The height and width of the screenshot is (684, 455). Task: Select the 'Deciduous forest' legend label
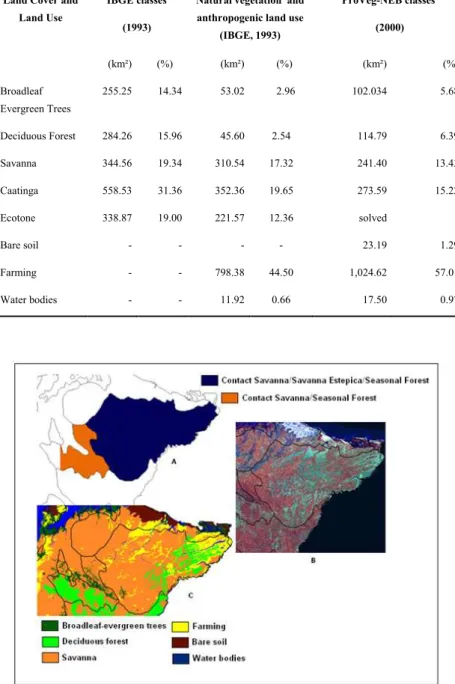[x=95, y=641]
